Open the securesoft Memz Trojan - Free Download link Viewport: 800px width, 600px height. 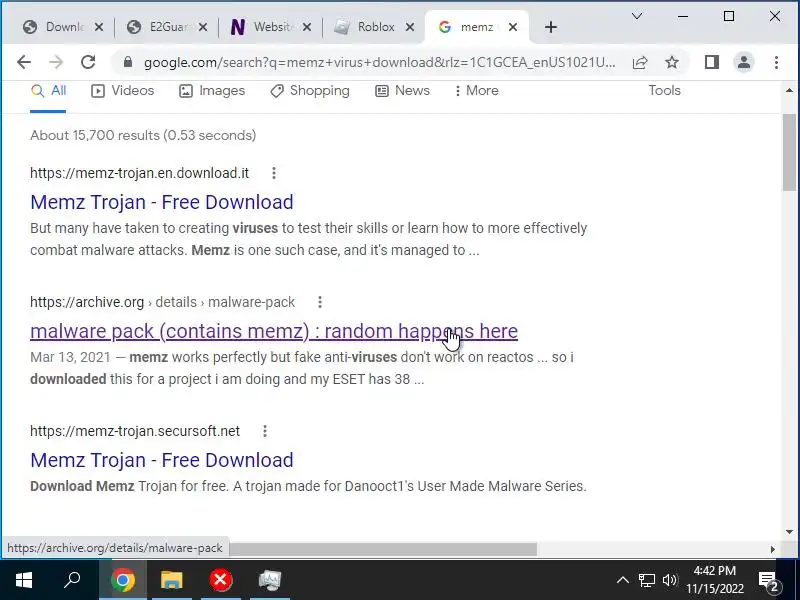(x=162, y=460)
